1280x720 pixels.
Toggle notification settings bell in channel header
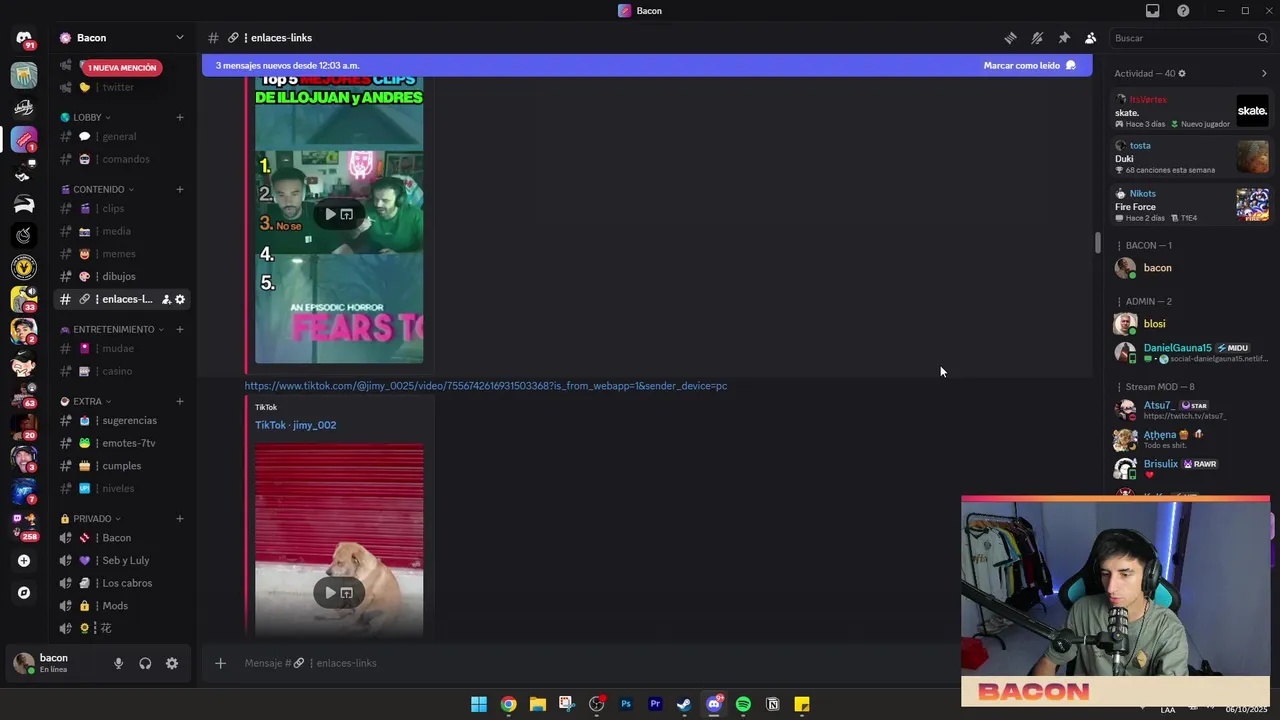point(1037,38)
